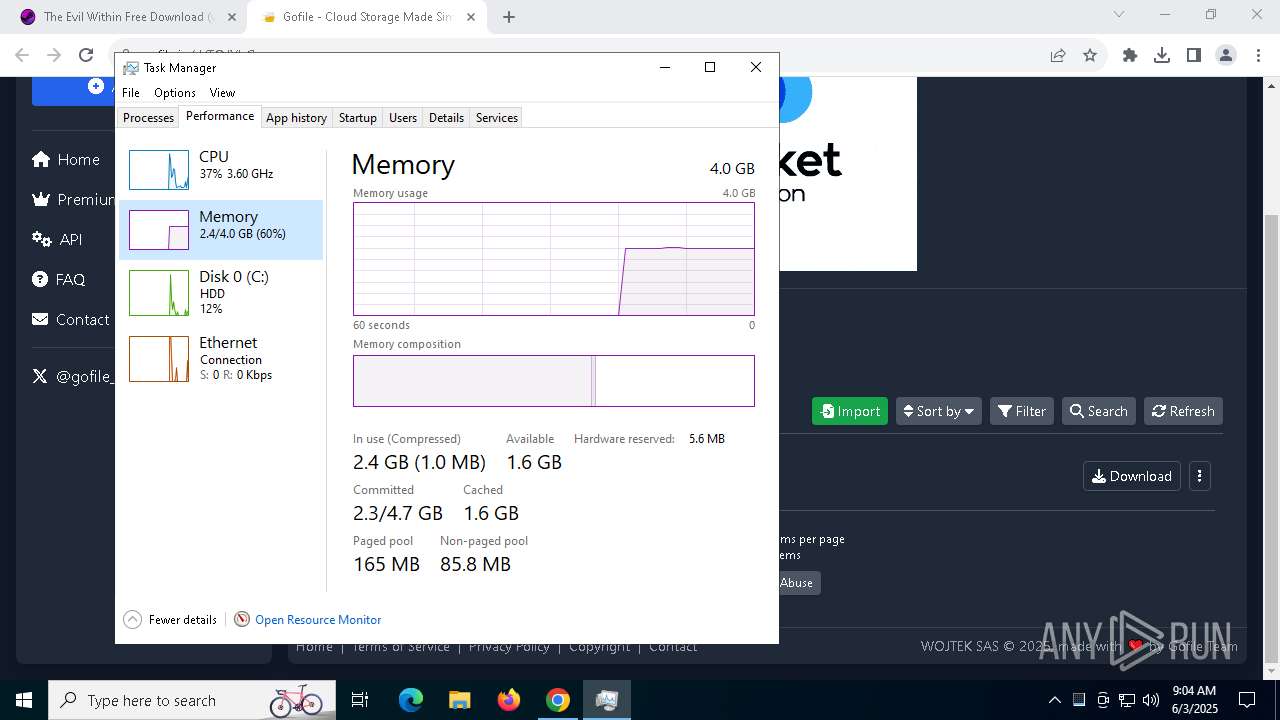Launch Microsoft Edge from taskbar
1280x720 pixels.
[411, 700]
